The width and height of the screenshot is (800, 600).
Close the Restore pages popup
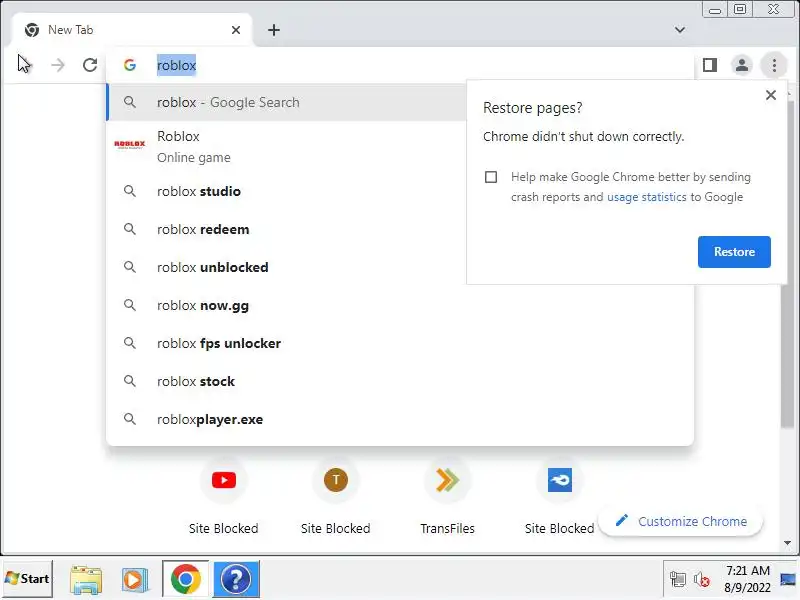[x=771, y=95]
